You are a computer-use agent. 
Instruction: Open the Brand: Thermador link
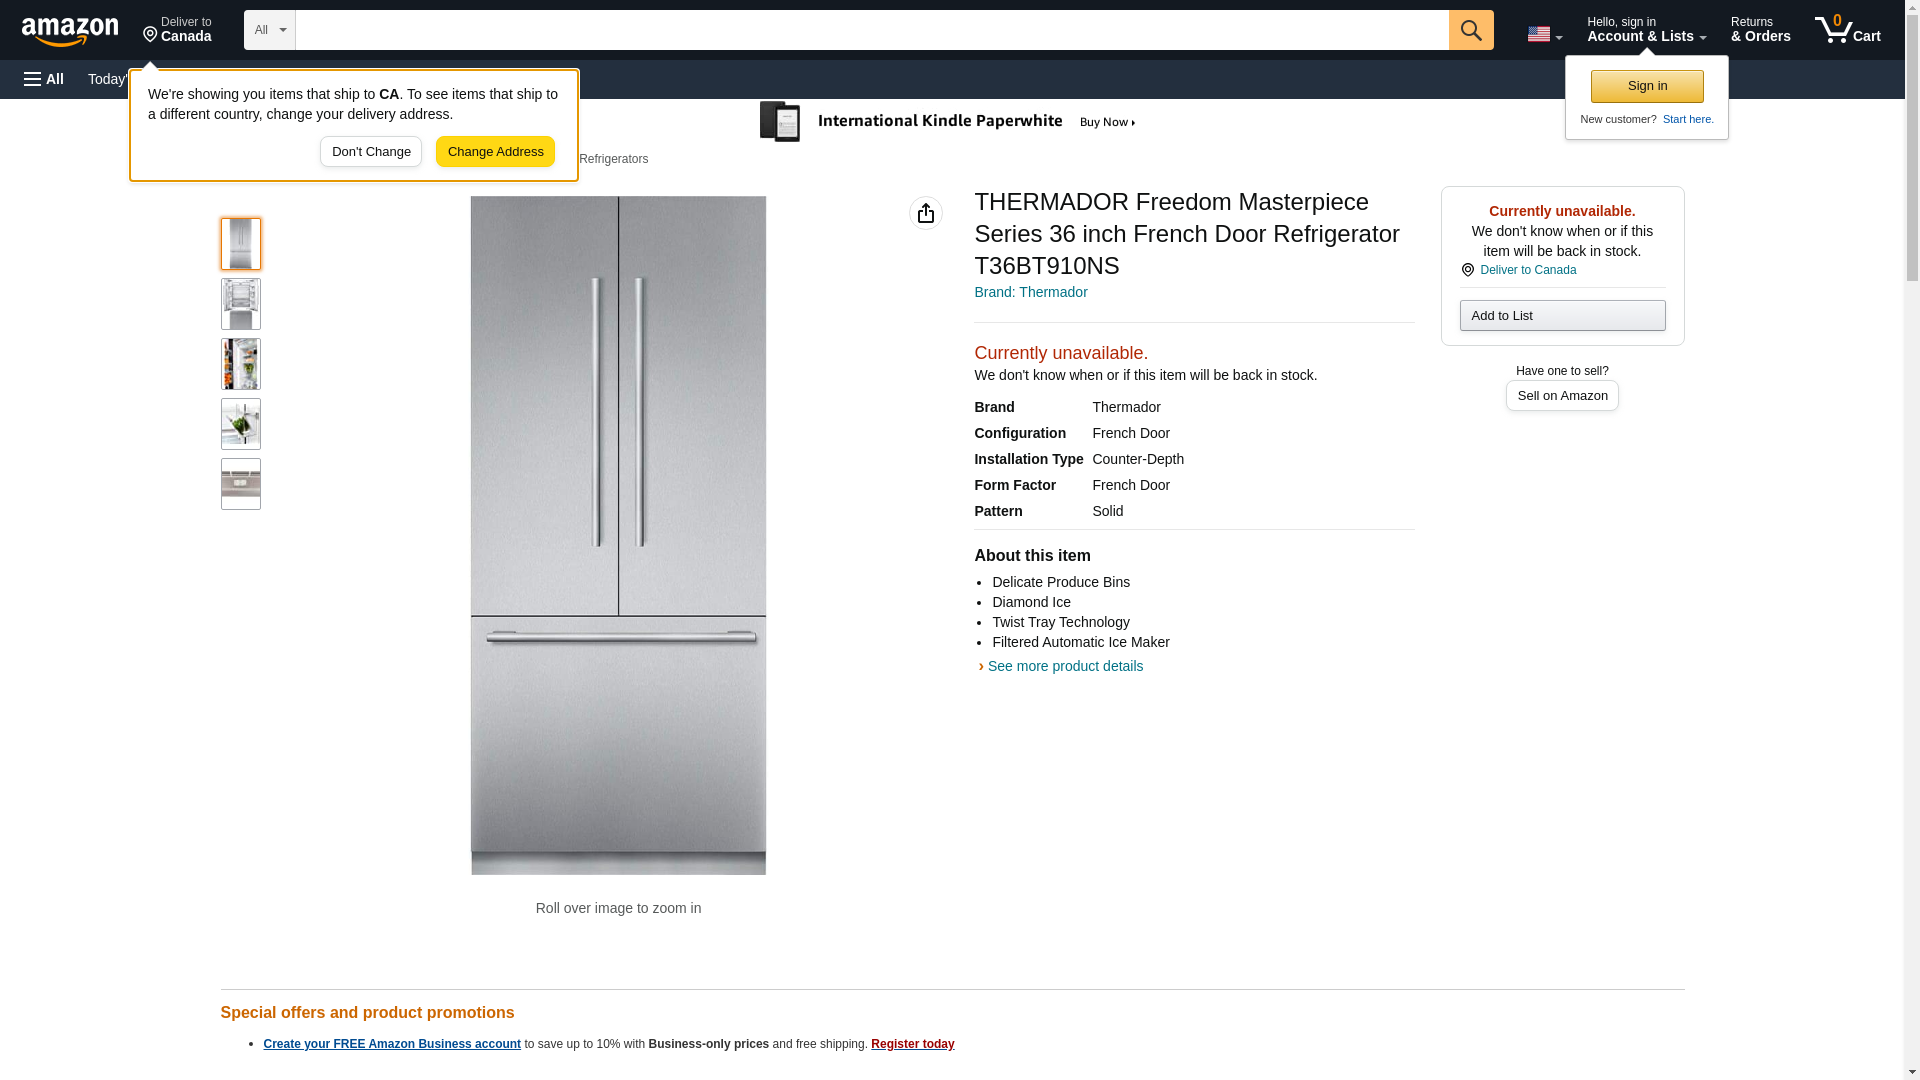click(1030, 292)
